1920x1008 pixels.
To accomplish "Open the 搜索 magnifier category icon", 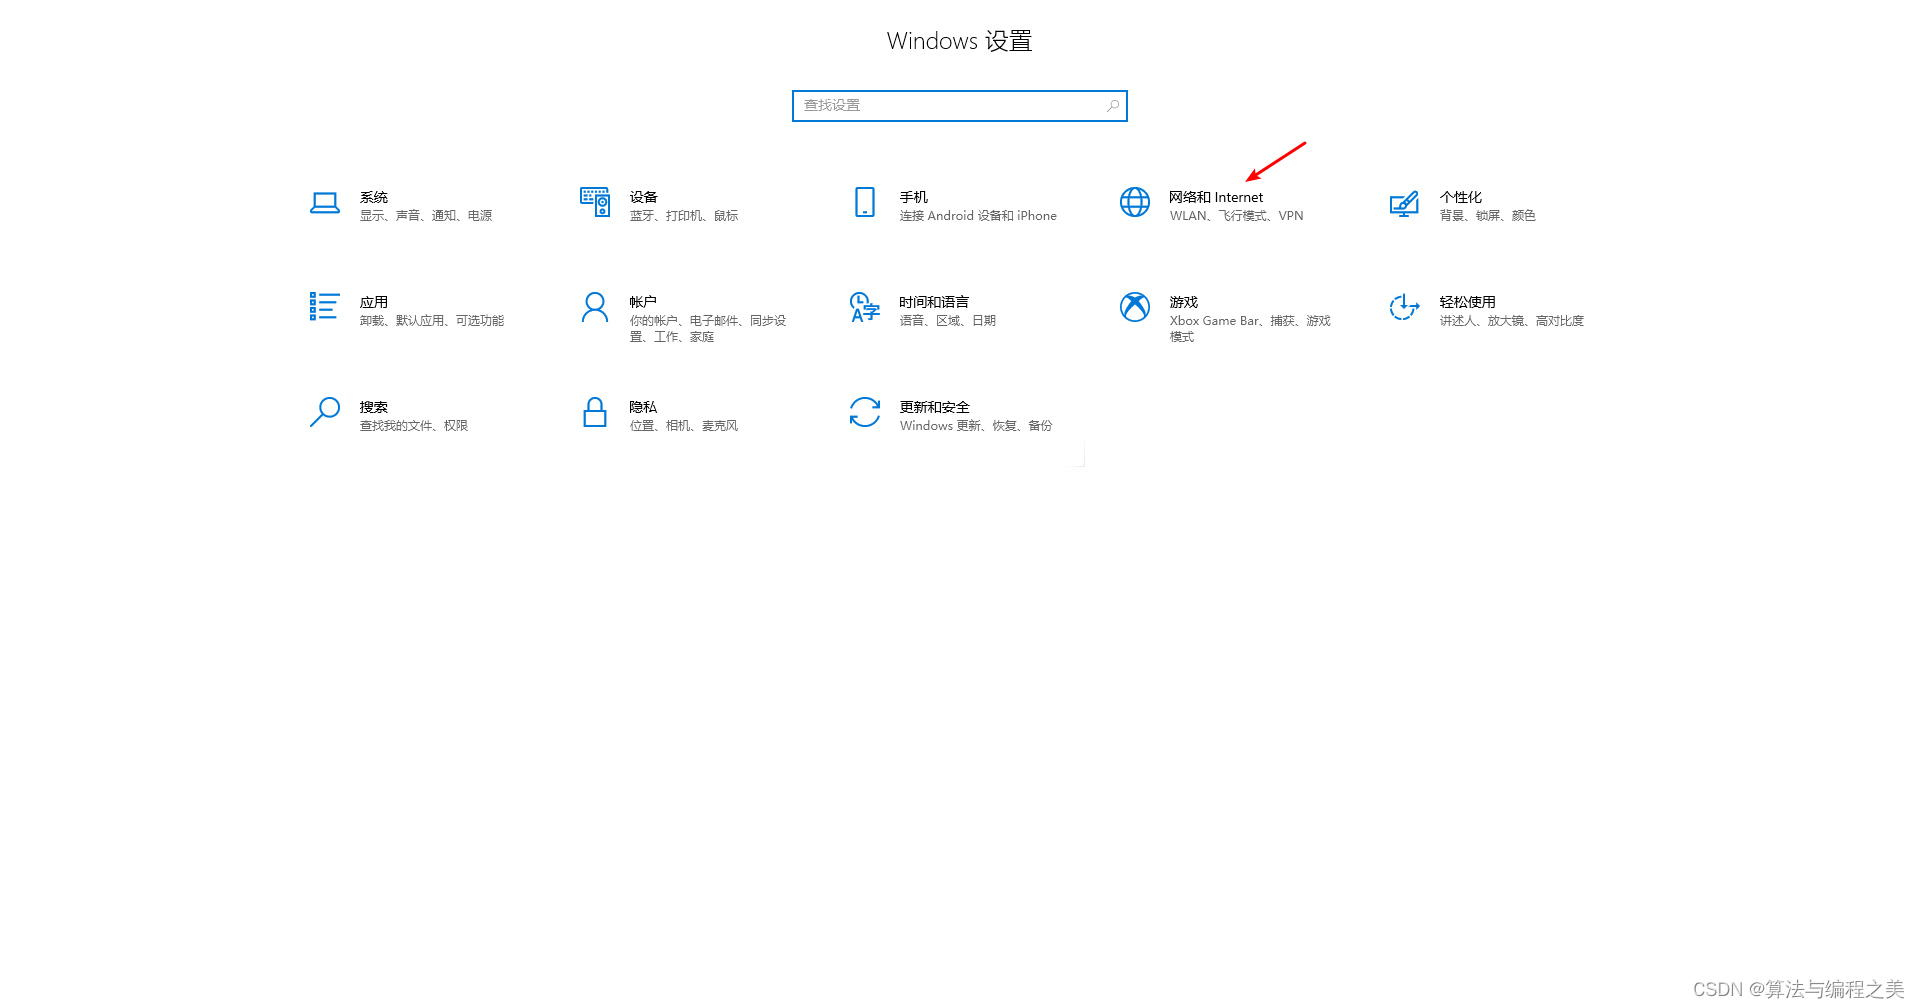I will point(325,412).
